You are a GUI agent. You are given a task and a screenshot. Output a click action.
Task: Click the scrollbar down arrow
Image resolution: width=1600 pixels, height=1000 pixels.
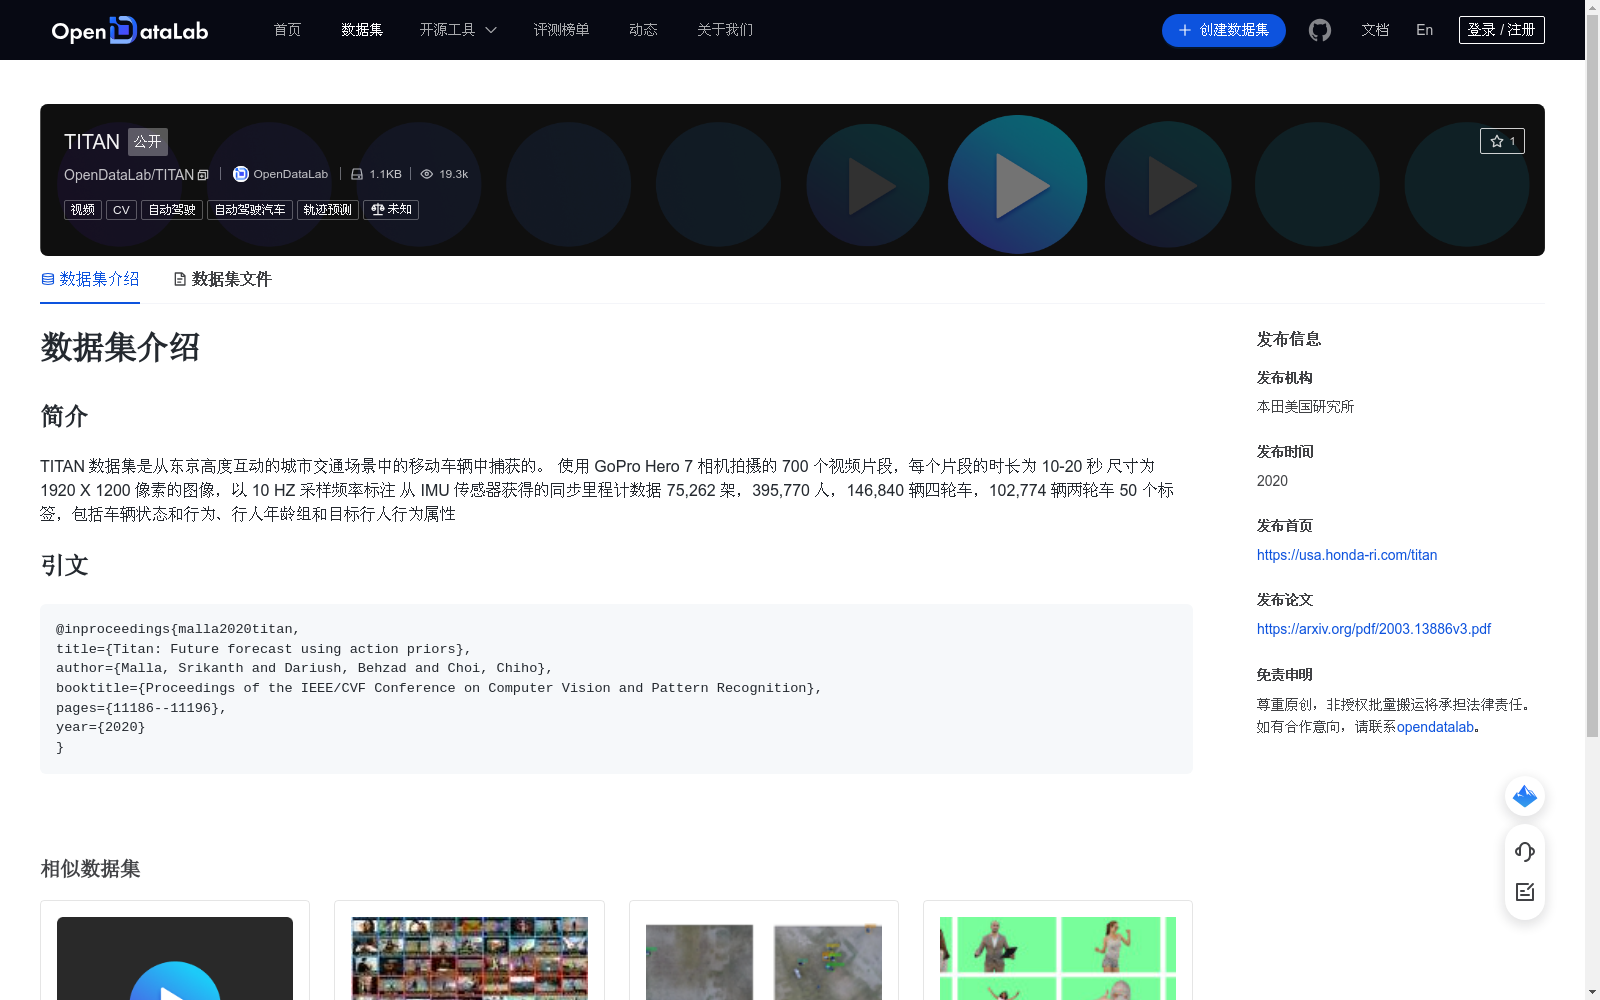(x=1592, y=992)
